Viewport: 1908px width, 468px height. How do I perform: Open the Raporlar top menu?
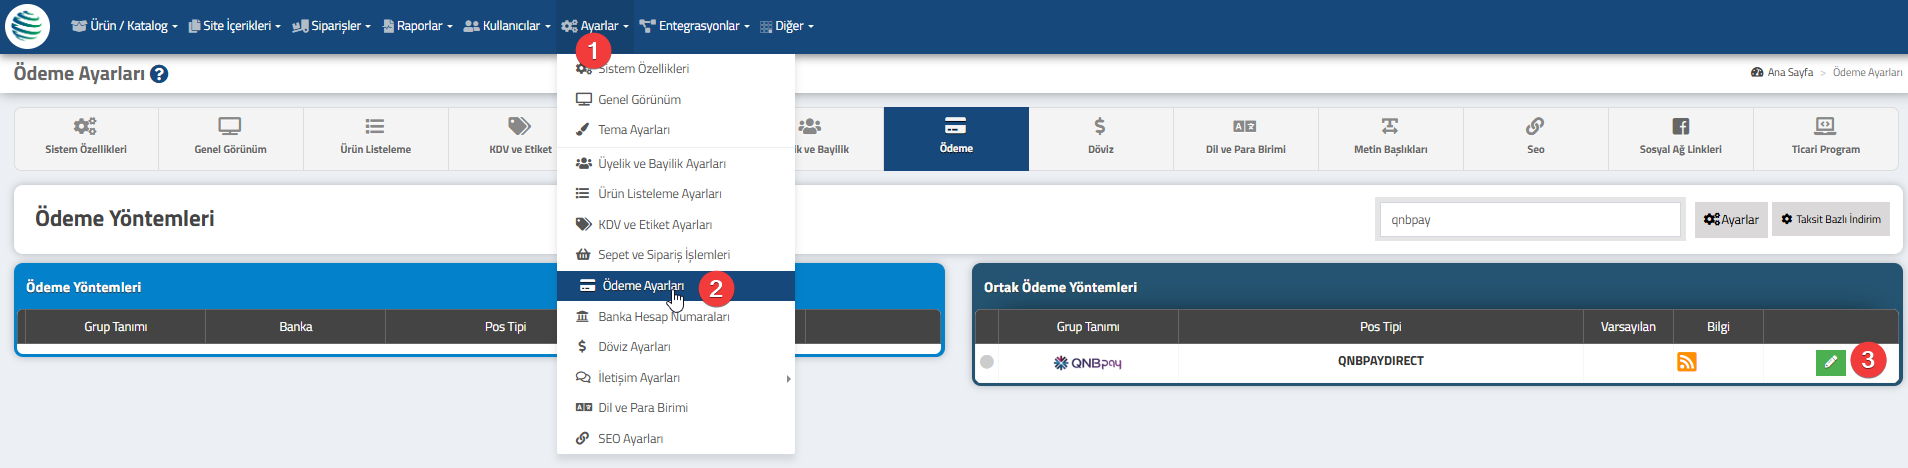click(x=417, y=26)
